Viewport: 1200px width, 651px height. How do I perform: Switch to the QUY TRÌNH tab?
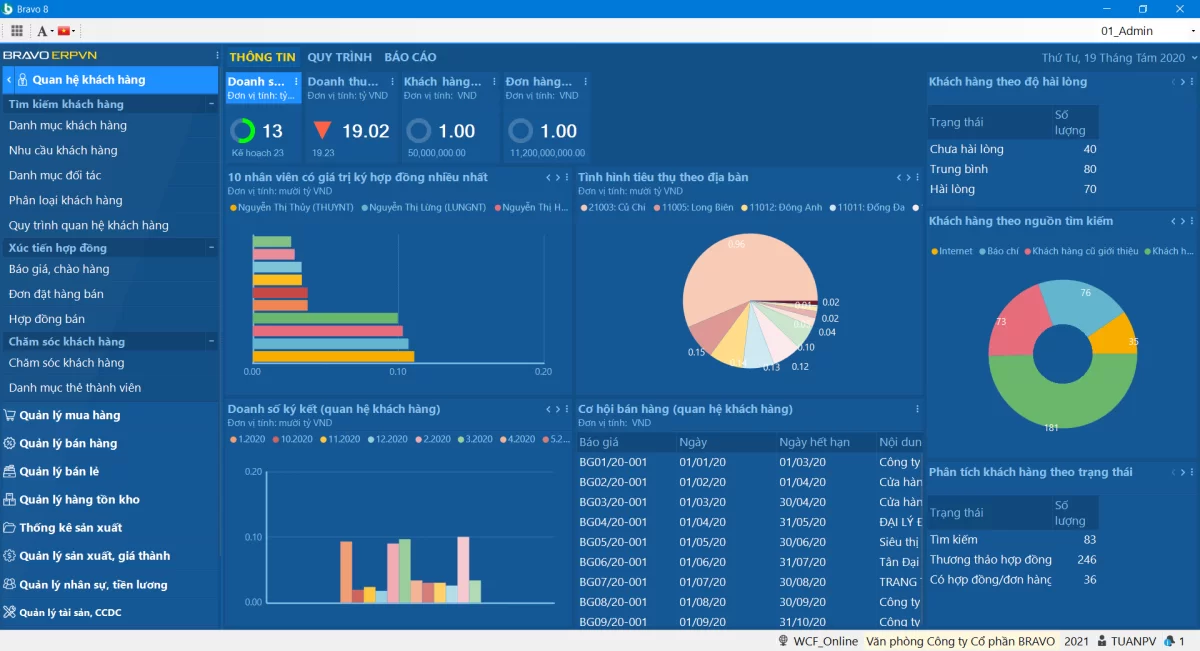point(339,57)
